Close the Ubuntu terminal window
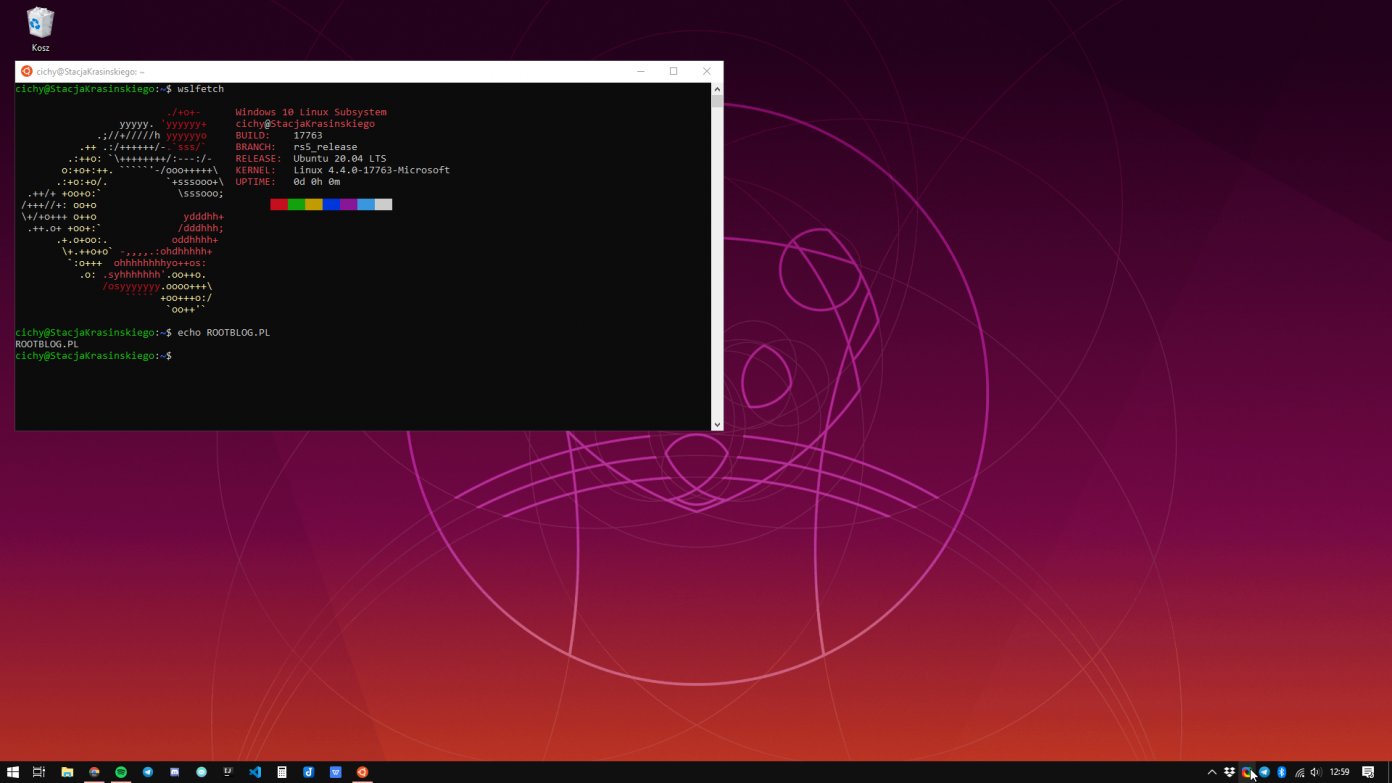1392x783 pixels. pos(706,71)
